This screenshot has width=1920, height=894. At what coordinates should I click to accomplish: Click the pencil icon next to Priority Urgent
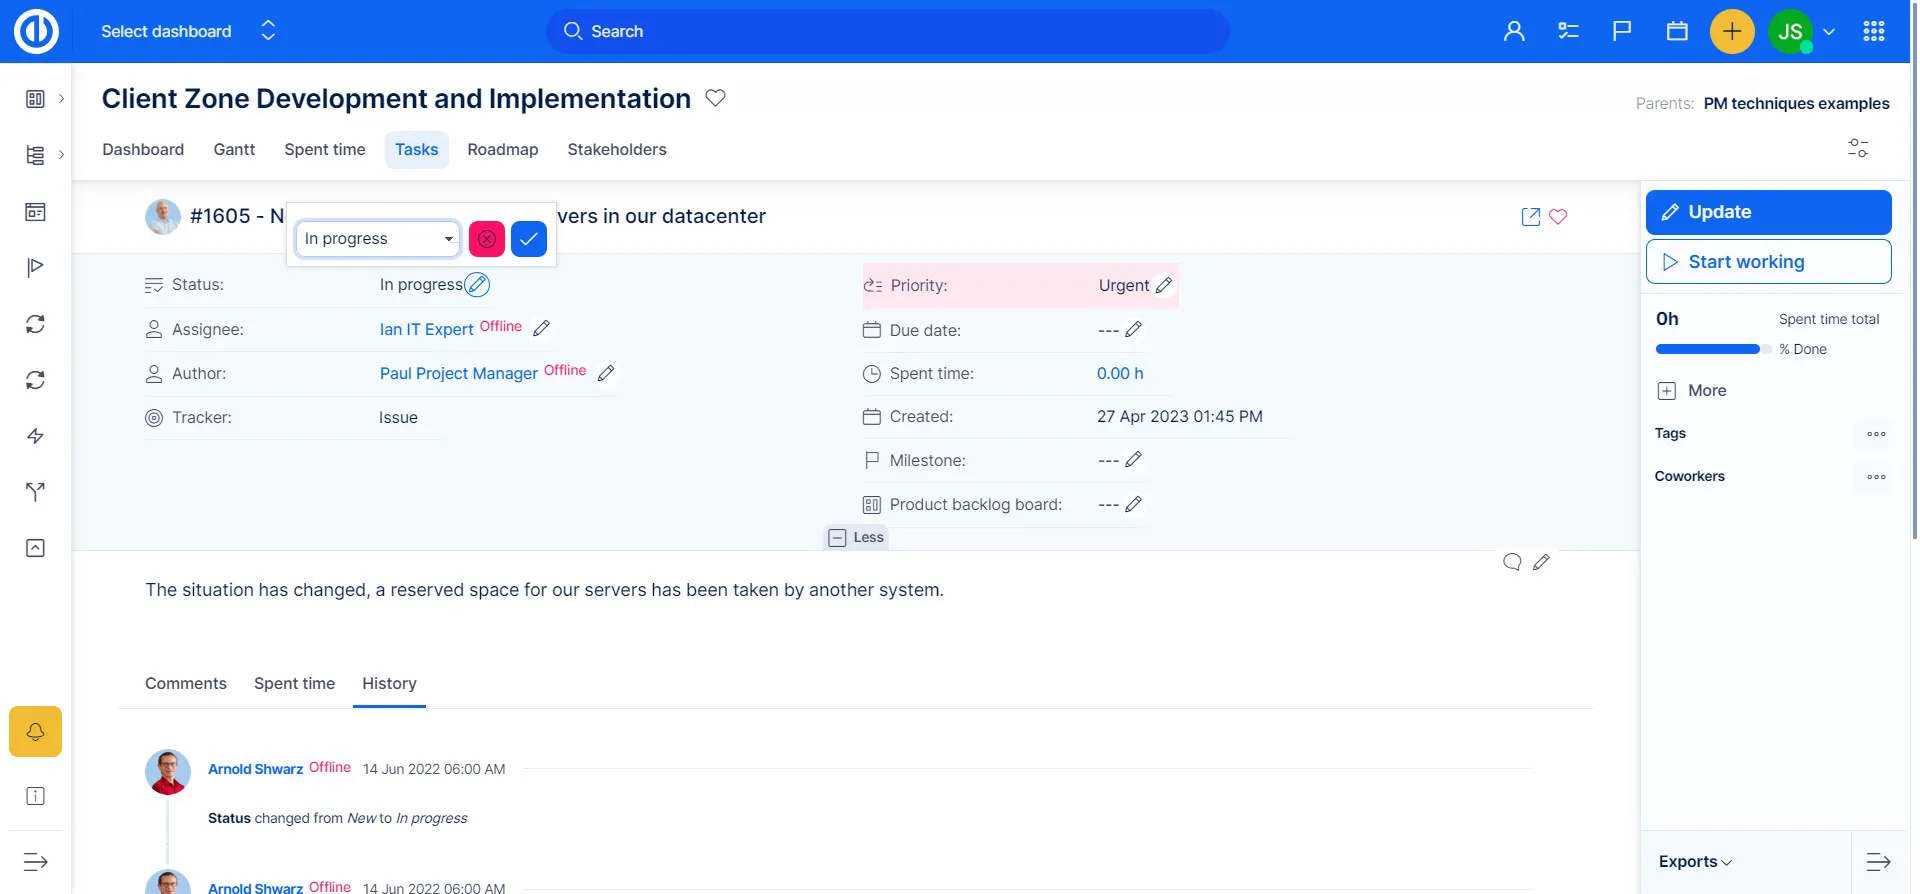[x=1164, y=285]
